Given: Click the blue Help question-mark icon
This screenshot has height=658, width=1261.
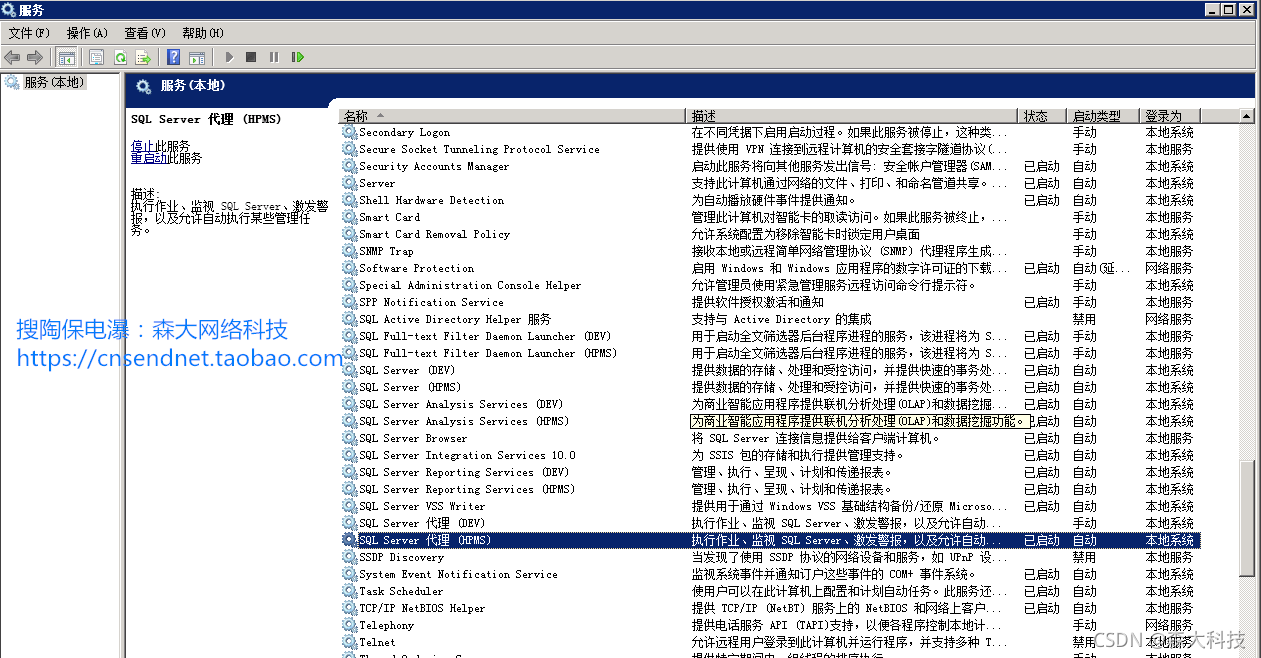Looking at the screenshot, I should [174, 58].
